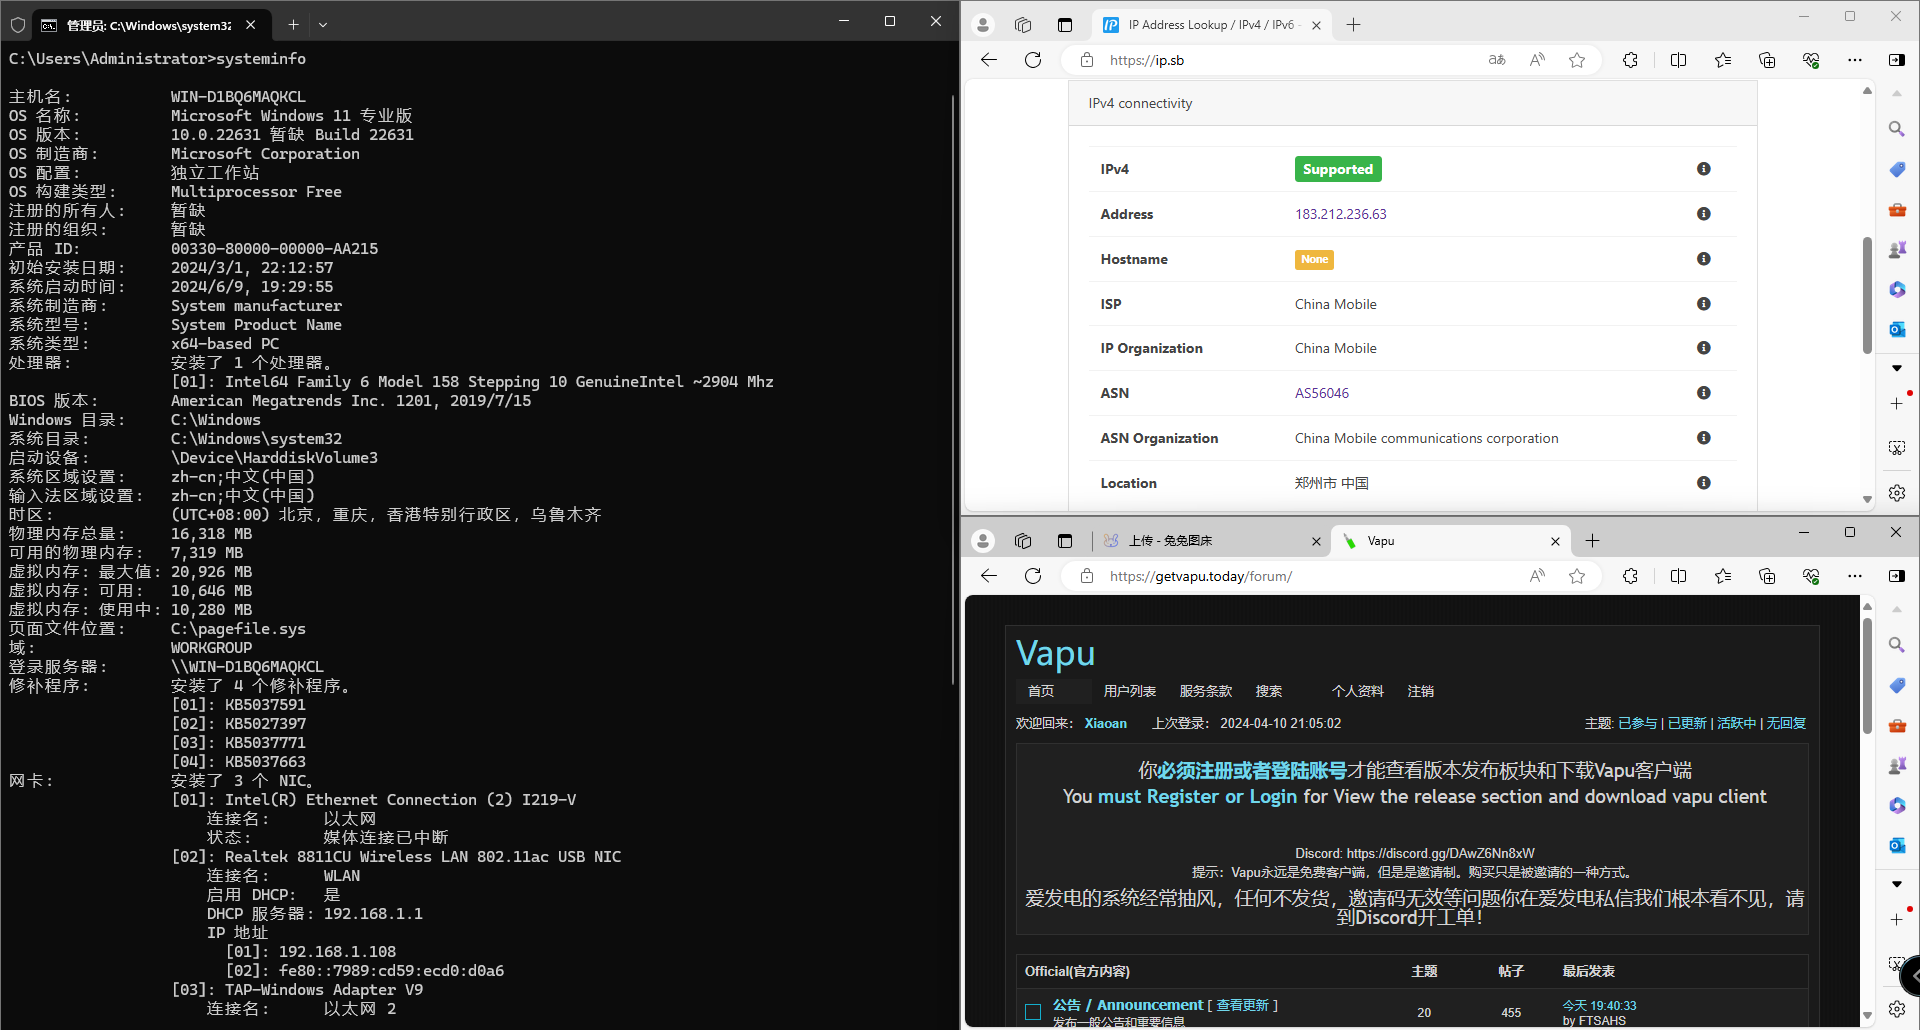Open the 个人资料 forum menu item
This screenshot has width=1920, height=1030.
click(1358, 691)
